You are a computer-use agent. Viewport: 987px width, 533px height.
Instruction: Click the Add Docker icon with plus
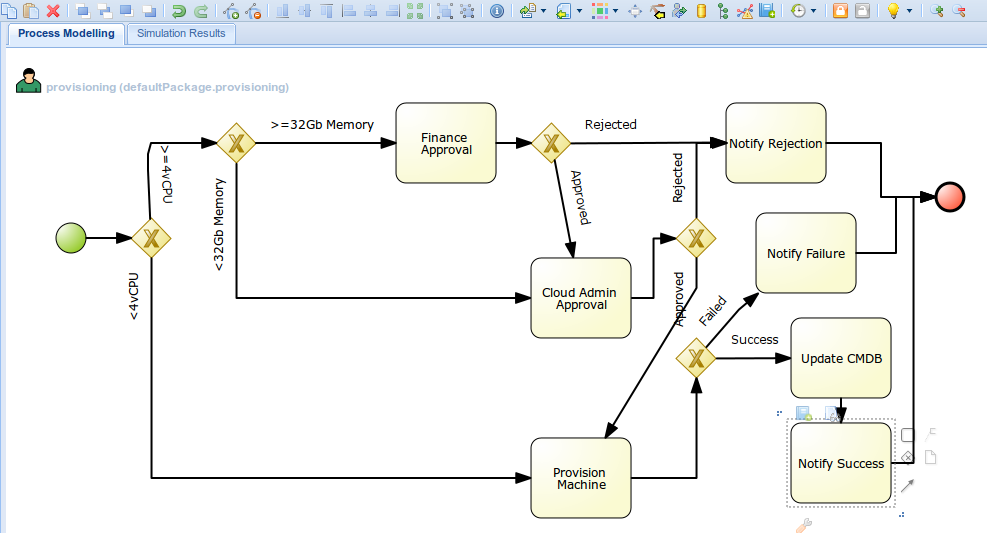[231, 10]
